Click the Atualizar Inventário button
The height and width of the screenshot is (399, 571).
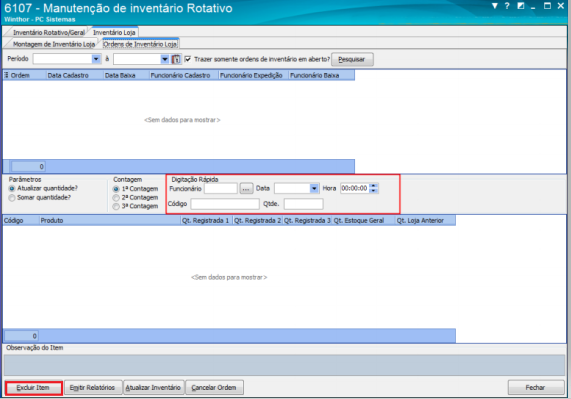(x=153, y=388)
